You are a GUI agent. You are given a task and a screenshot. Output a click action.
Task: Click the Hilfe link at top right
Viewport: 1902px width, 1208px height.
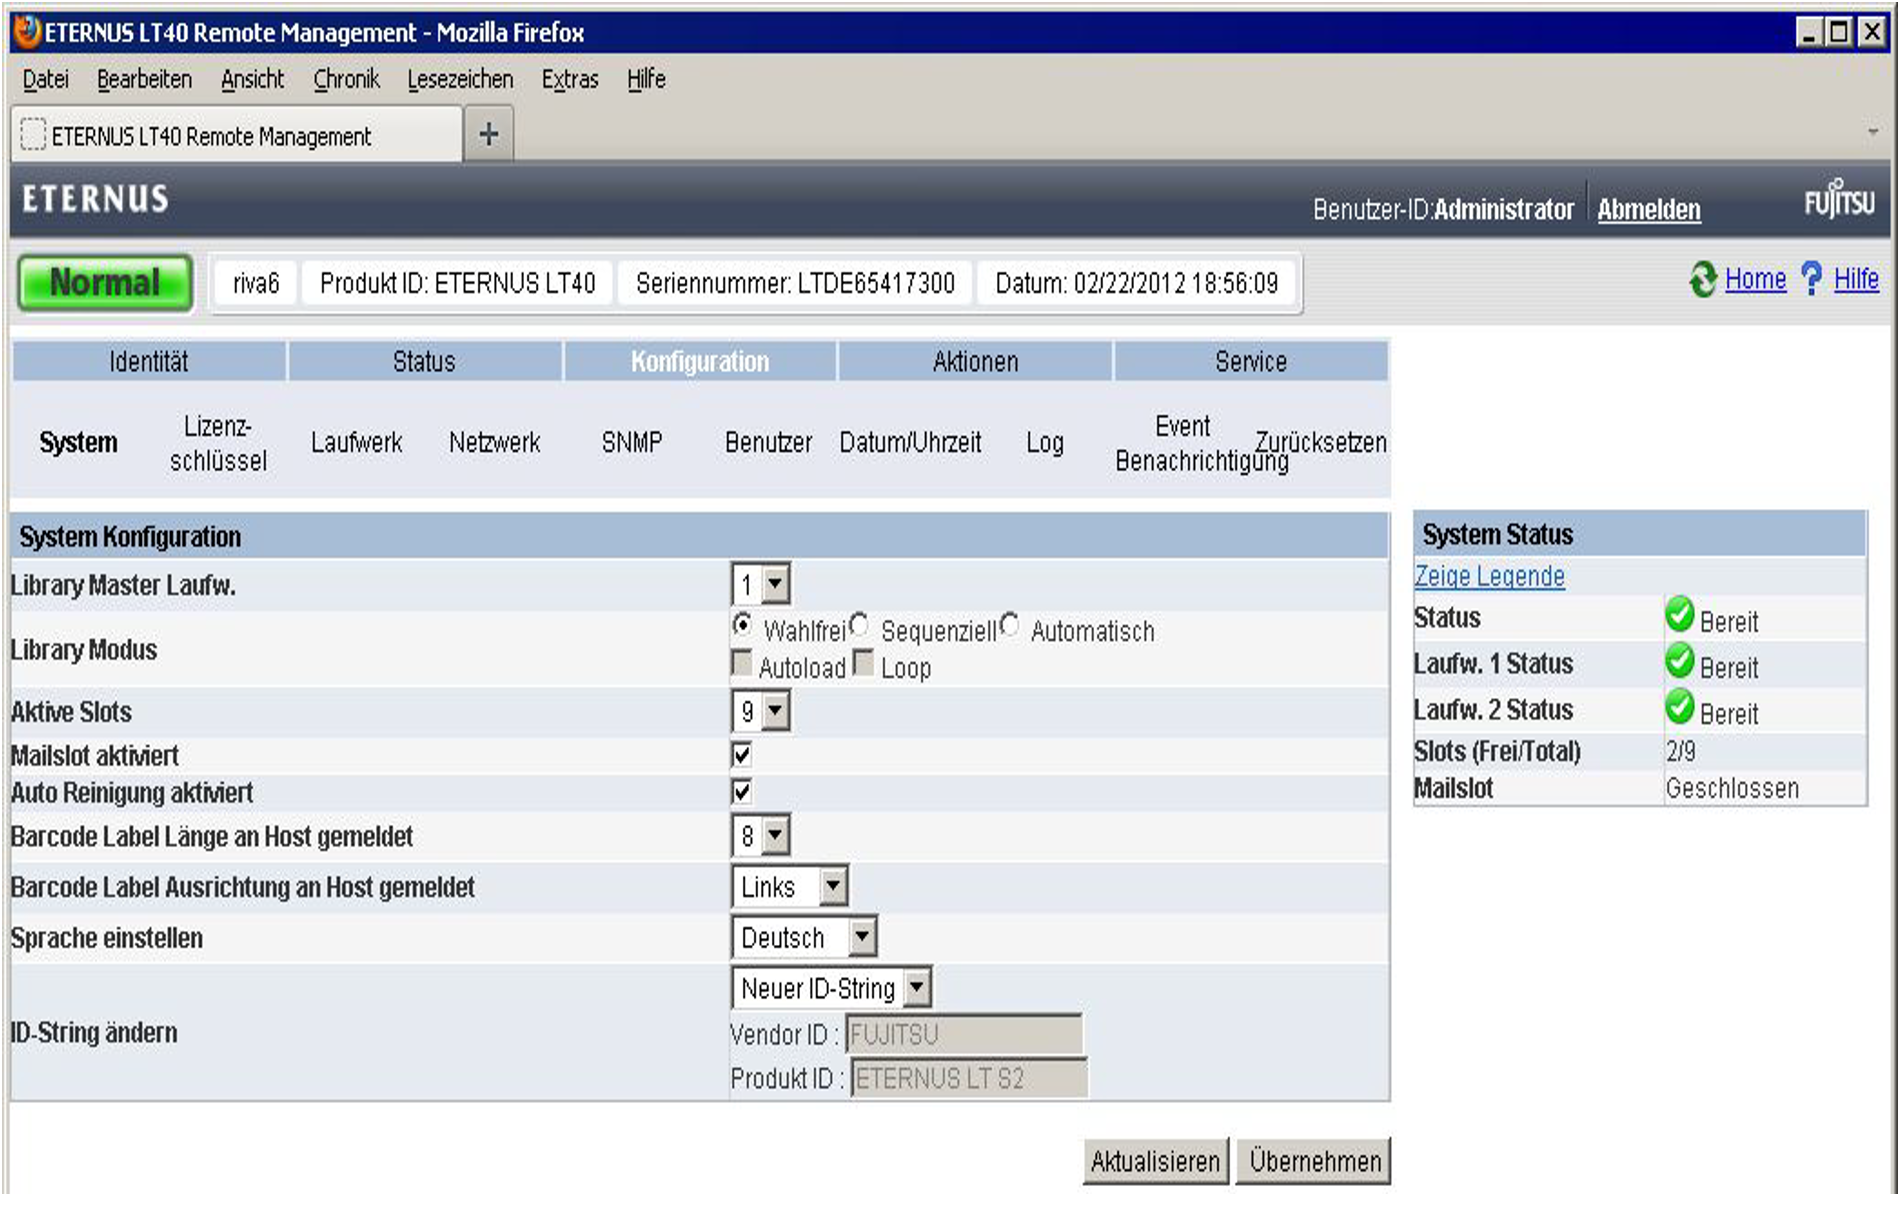(x=1856, y=279)
